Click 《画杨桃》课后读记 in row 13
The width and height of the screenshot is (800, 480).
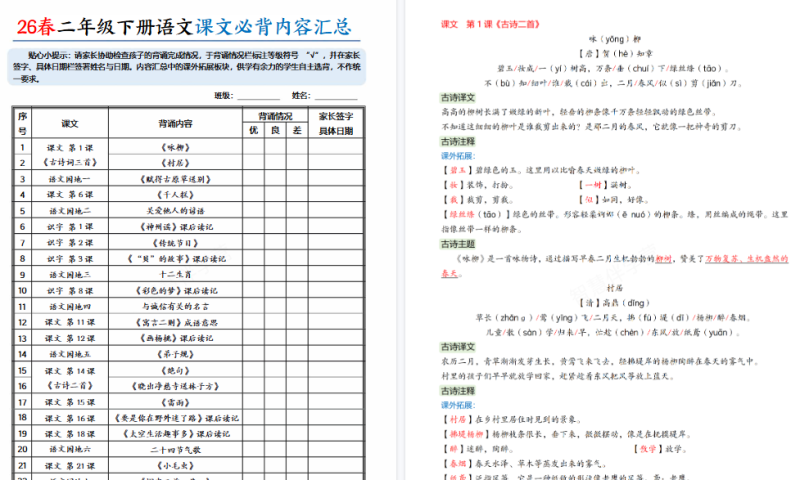[x=175, y=338]
